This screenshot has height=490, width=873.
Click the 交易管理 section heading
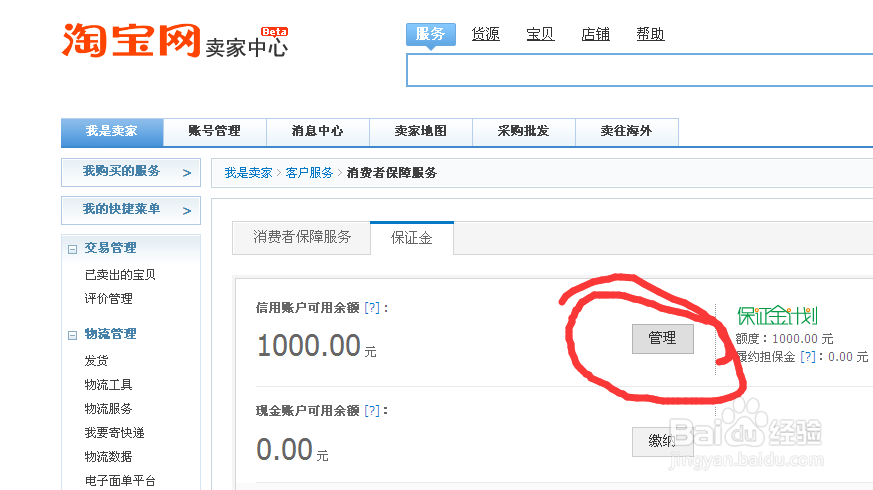(x=110, y=248)
